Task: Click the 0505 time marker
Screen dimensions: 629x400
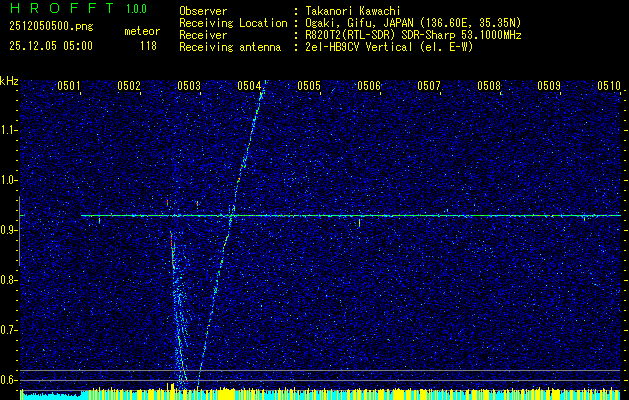Action: pyautogui.click(x=309, y=85)
